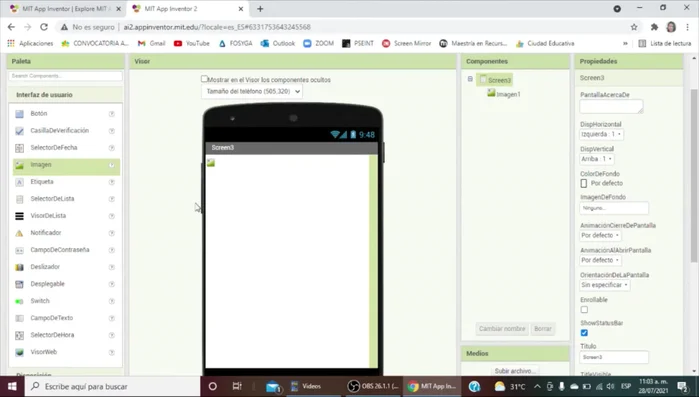Open the YouTube bookmark
The image size is (699, 397).
click(192, 44)
